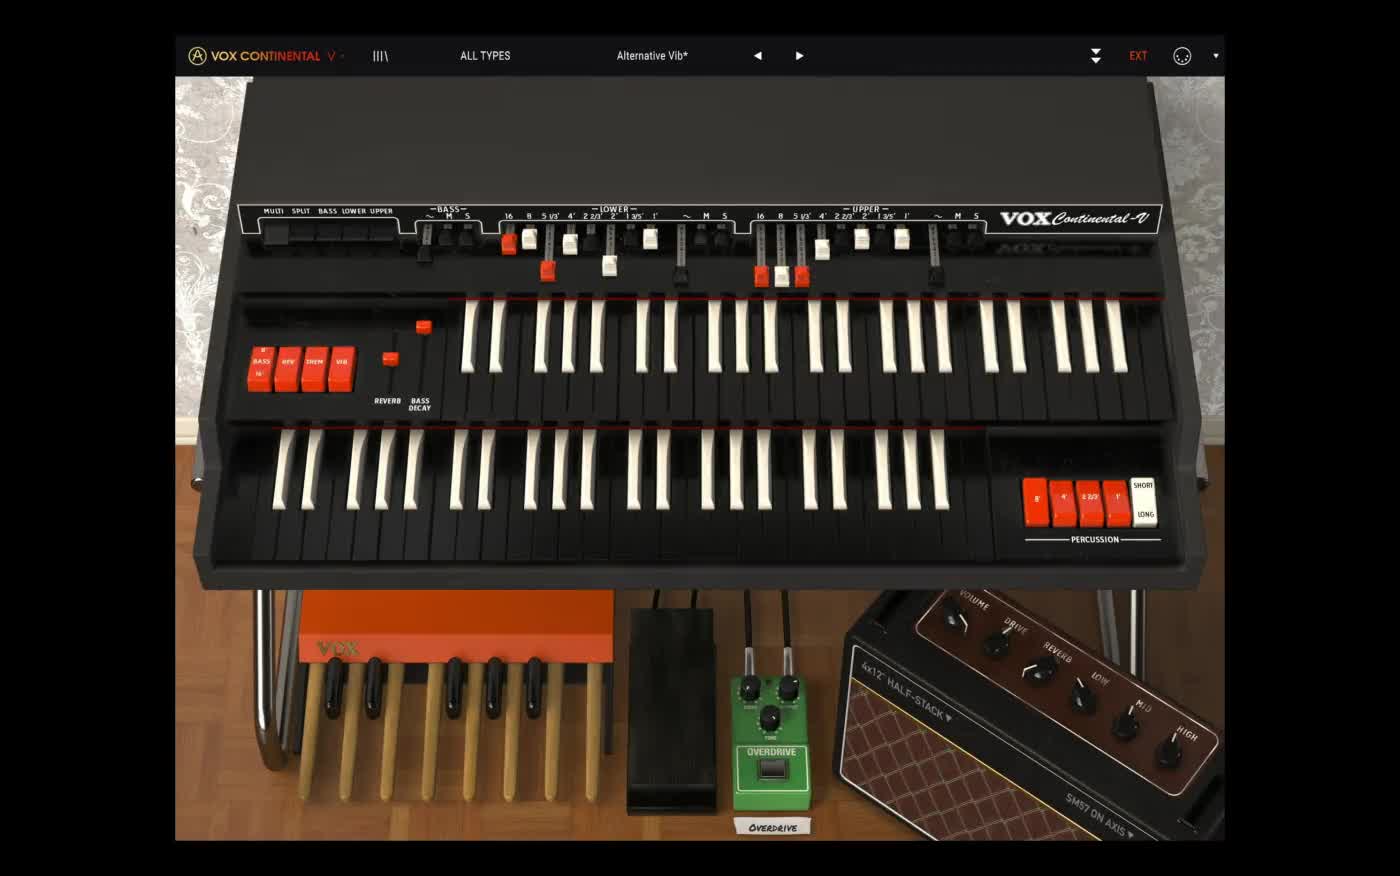Toggle the red REV rocker switch

pos(288,368)
